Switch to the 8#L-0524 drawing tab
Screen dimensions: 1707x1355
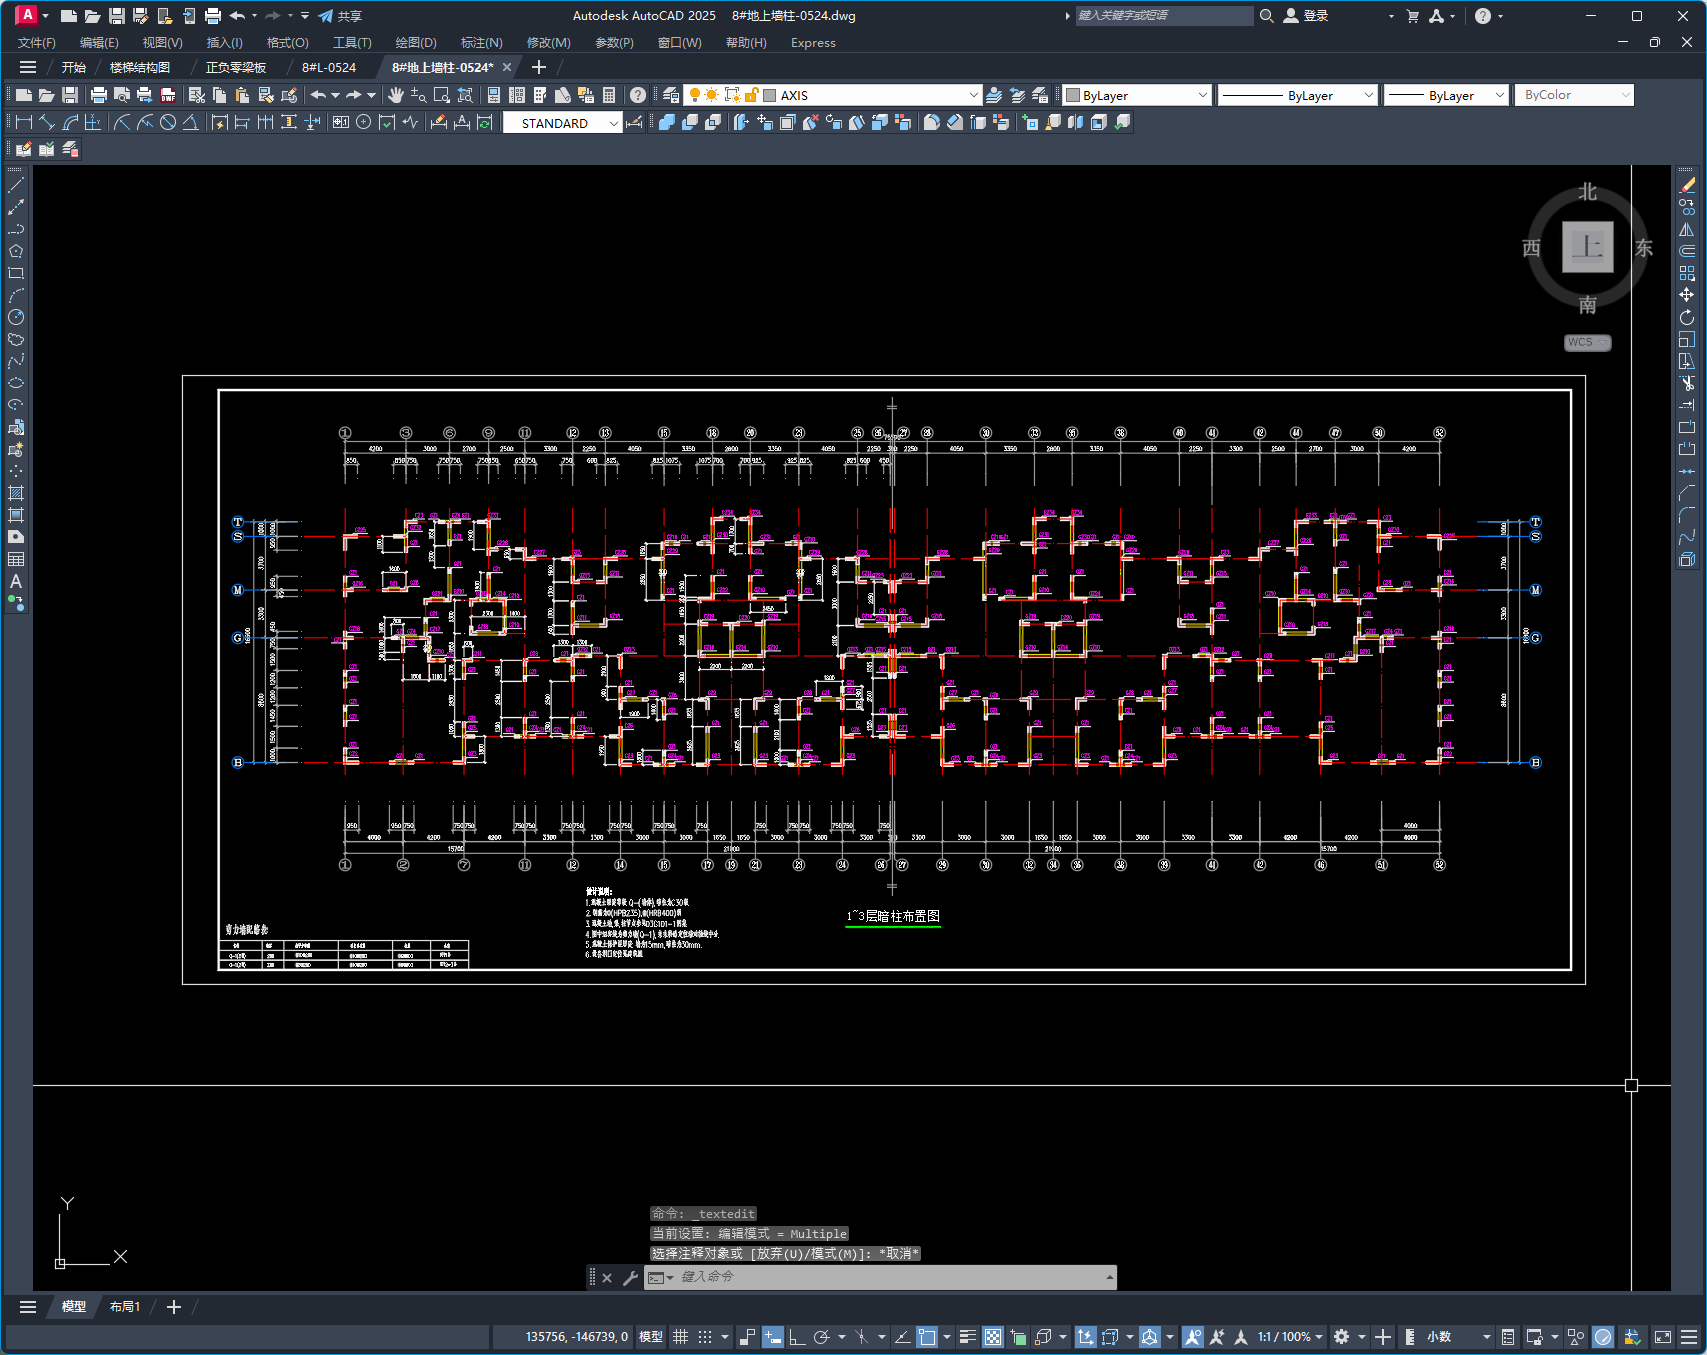(329, 67)
